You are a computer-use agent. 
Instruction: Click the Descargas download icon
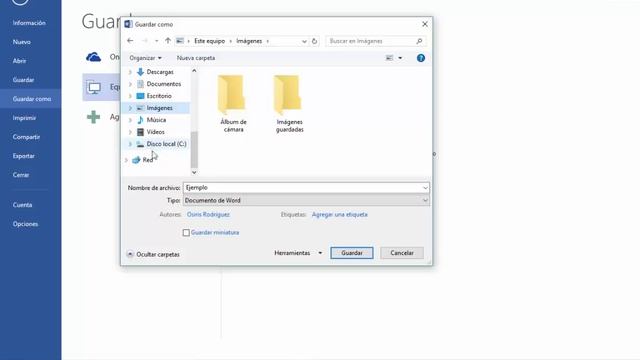pos(140,72)
